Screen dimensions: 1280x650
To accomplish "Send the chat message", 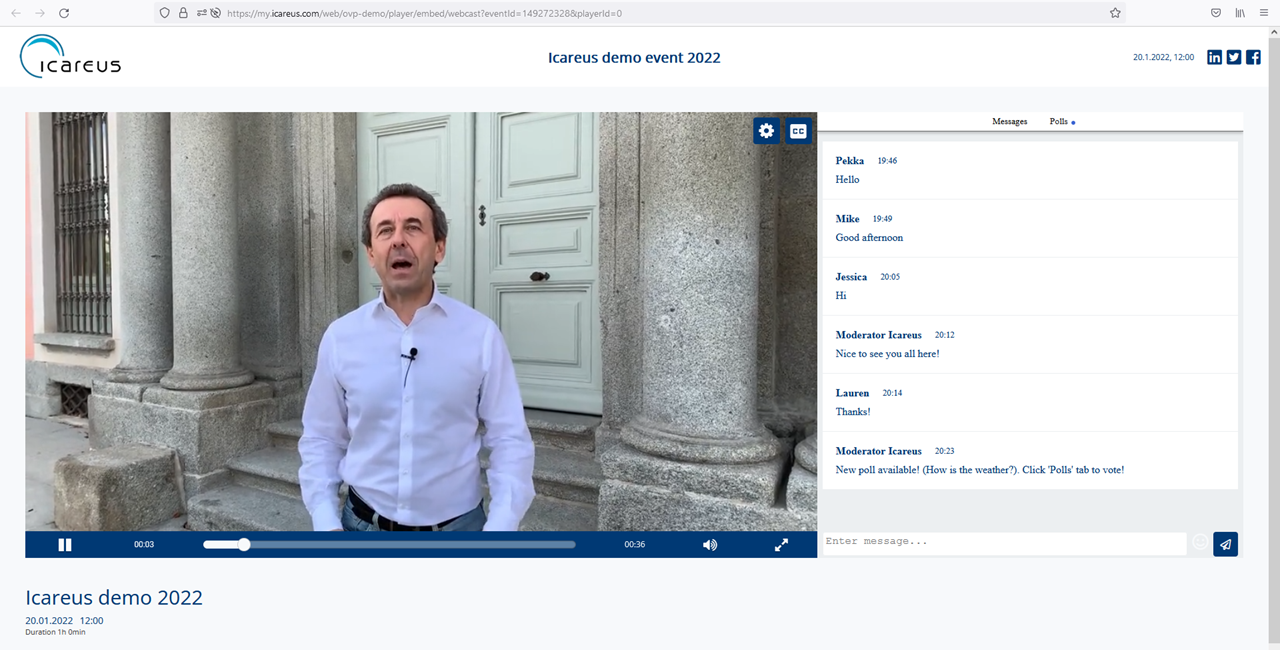I will point(1225,543).
